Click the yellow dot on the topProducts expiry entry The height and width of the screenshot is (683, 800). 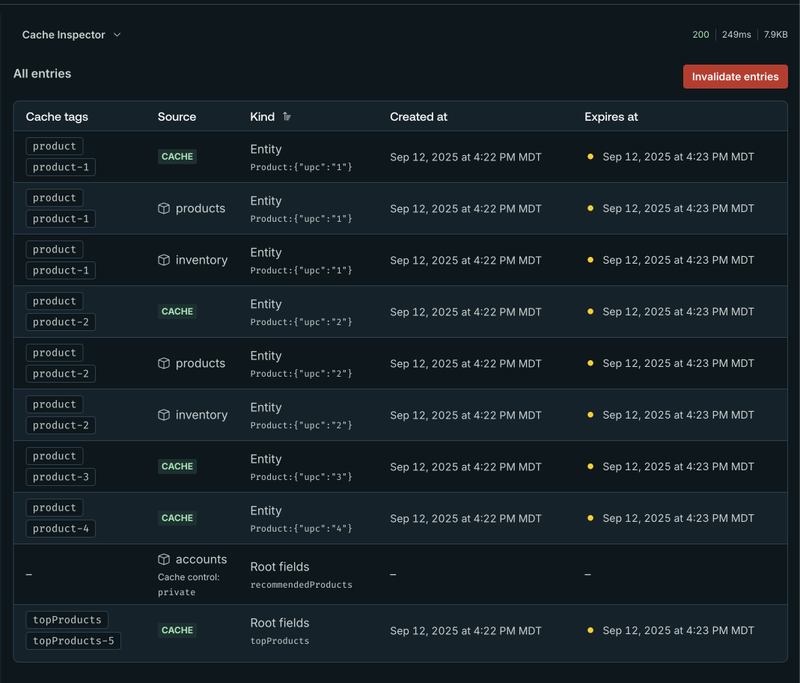(x=590, y=631)
